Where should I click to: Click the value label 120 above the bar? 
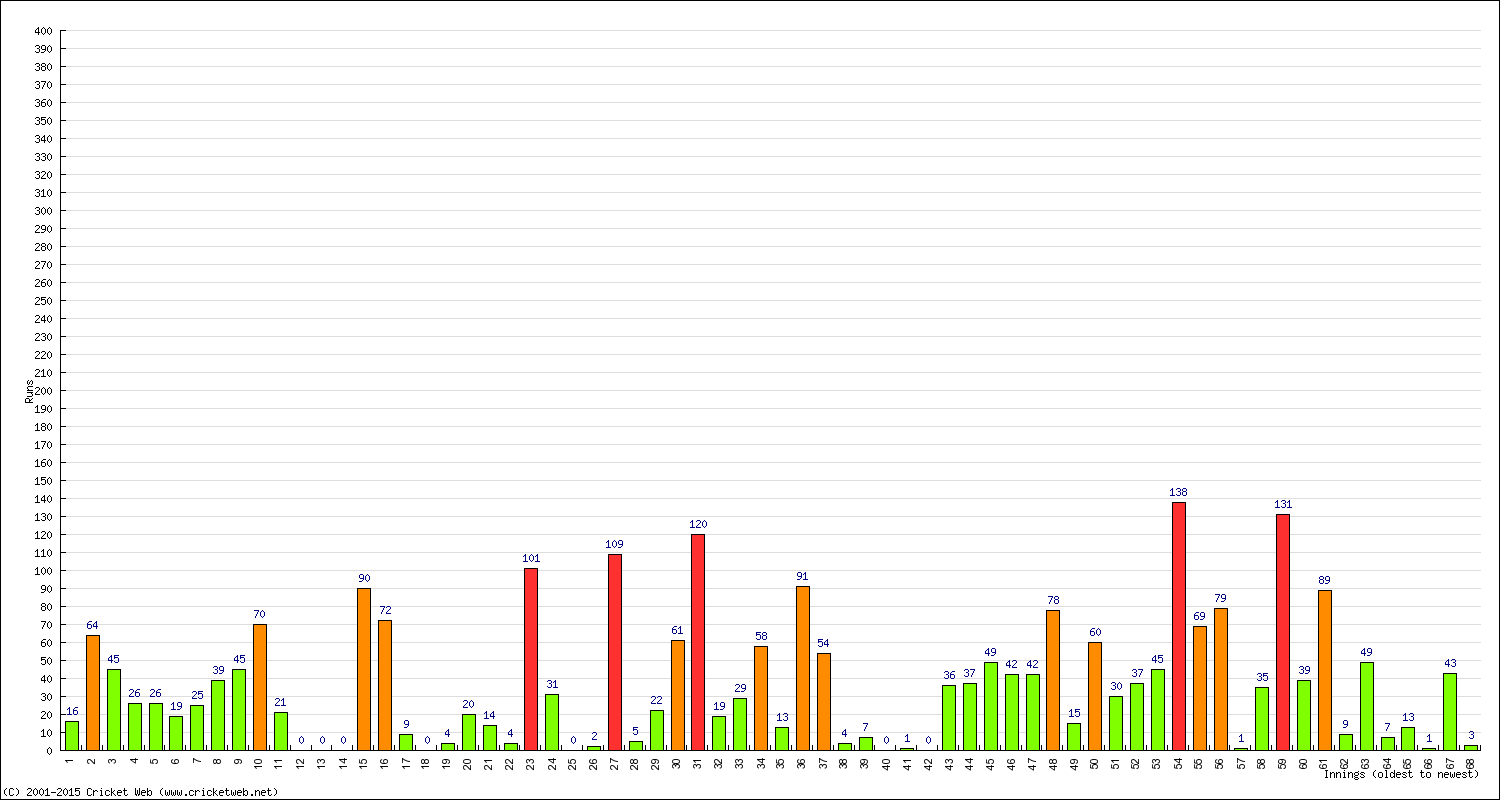tap(698, 524)
